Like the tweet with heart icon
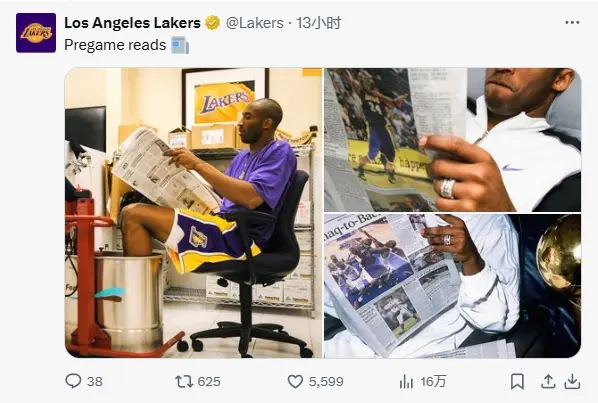The width and height of the screenshot is (598, 403). pyautogui.click(x=295, y=381)
